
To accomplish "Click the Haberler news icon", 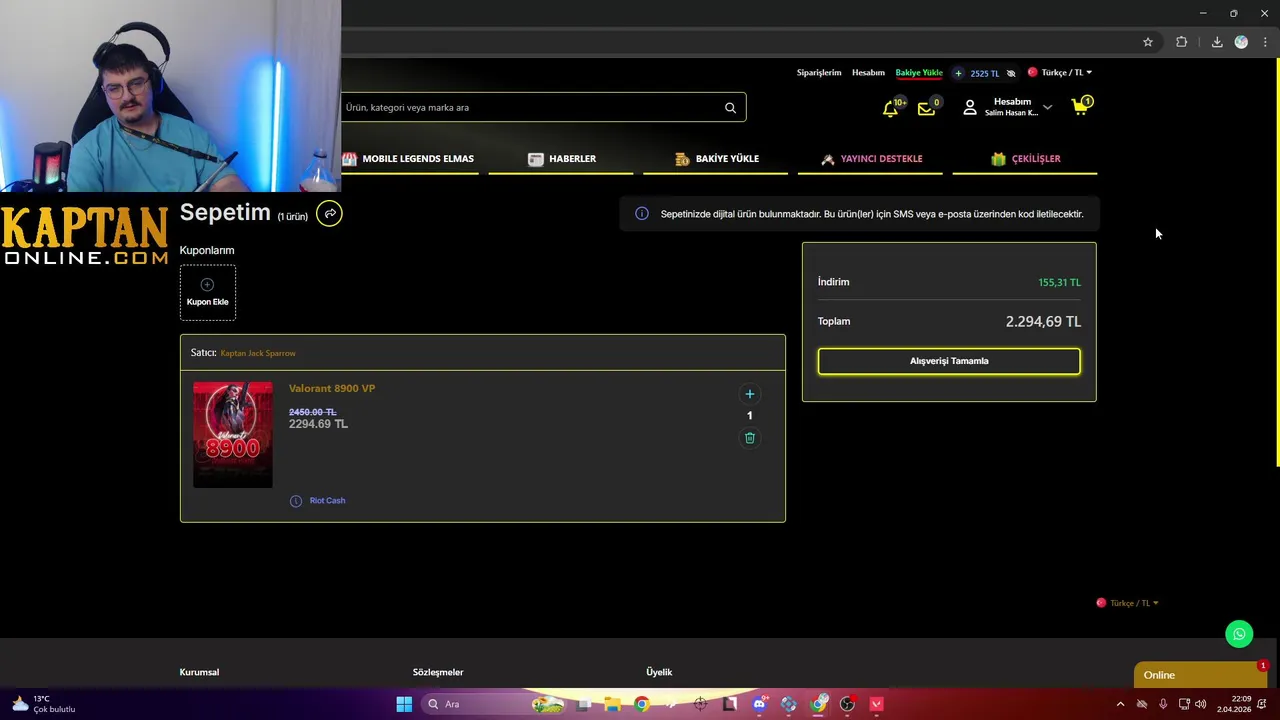I will [536, 159].
